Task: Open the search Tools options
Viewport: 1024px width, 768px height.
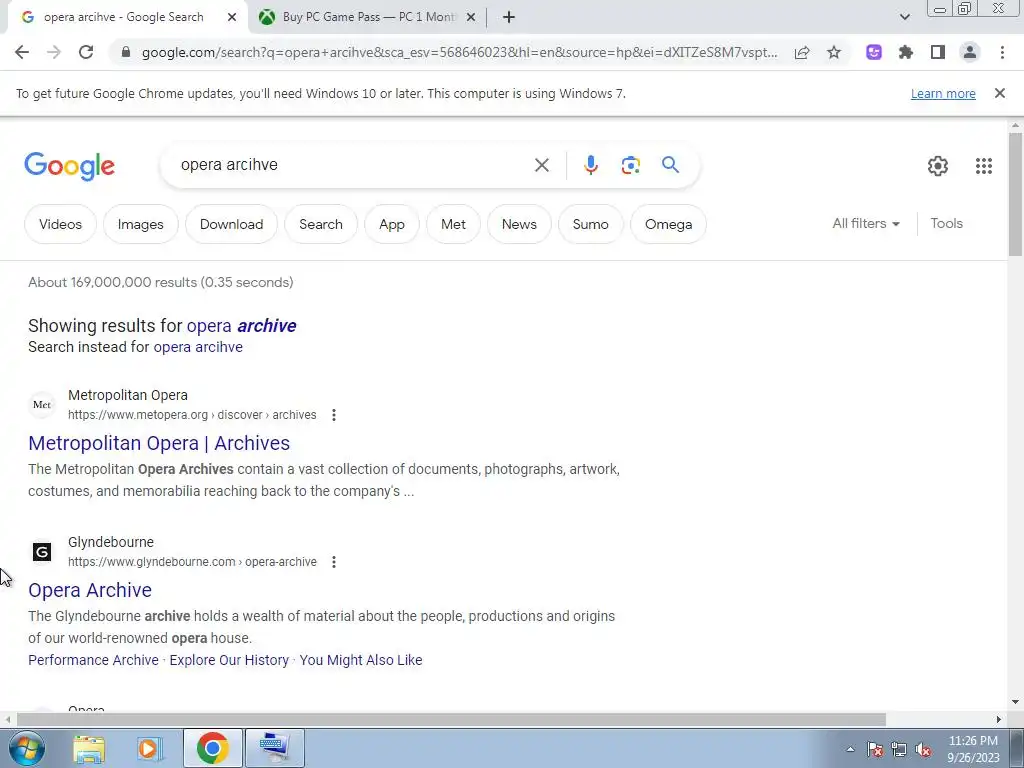Action: point(946,223)
